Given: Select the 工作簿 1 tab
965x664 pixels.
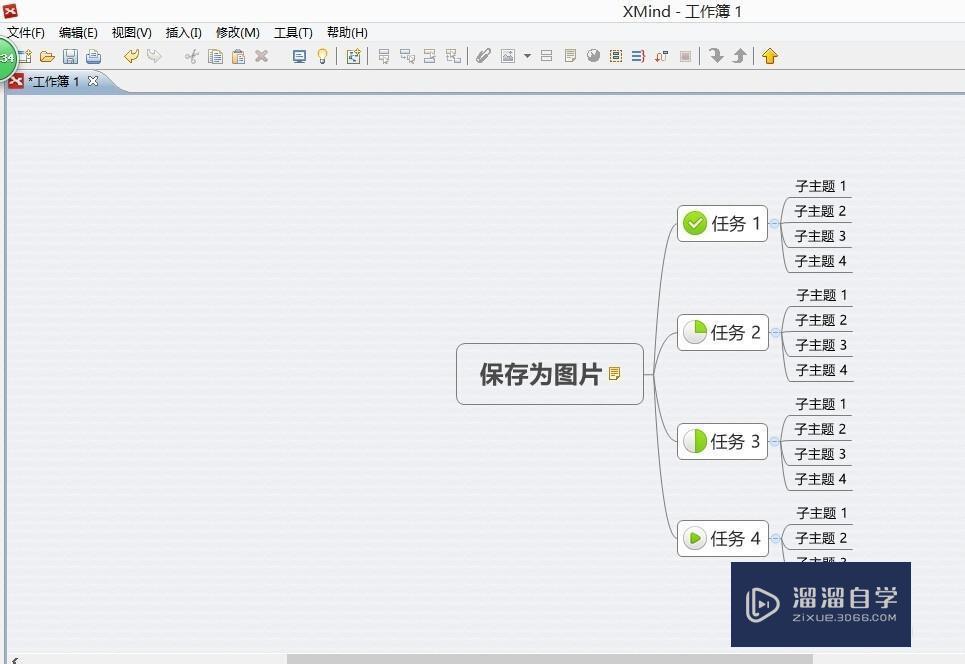Looking at the screenshot, I should tap(52, 81).
